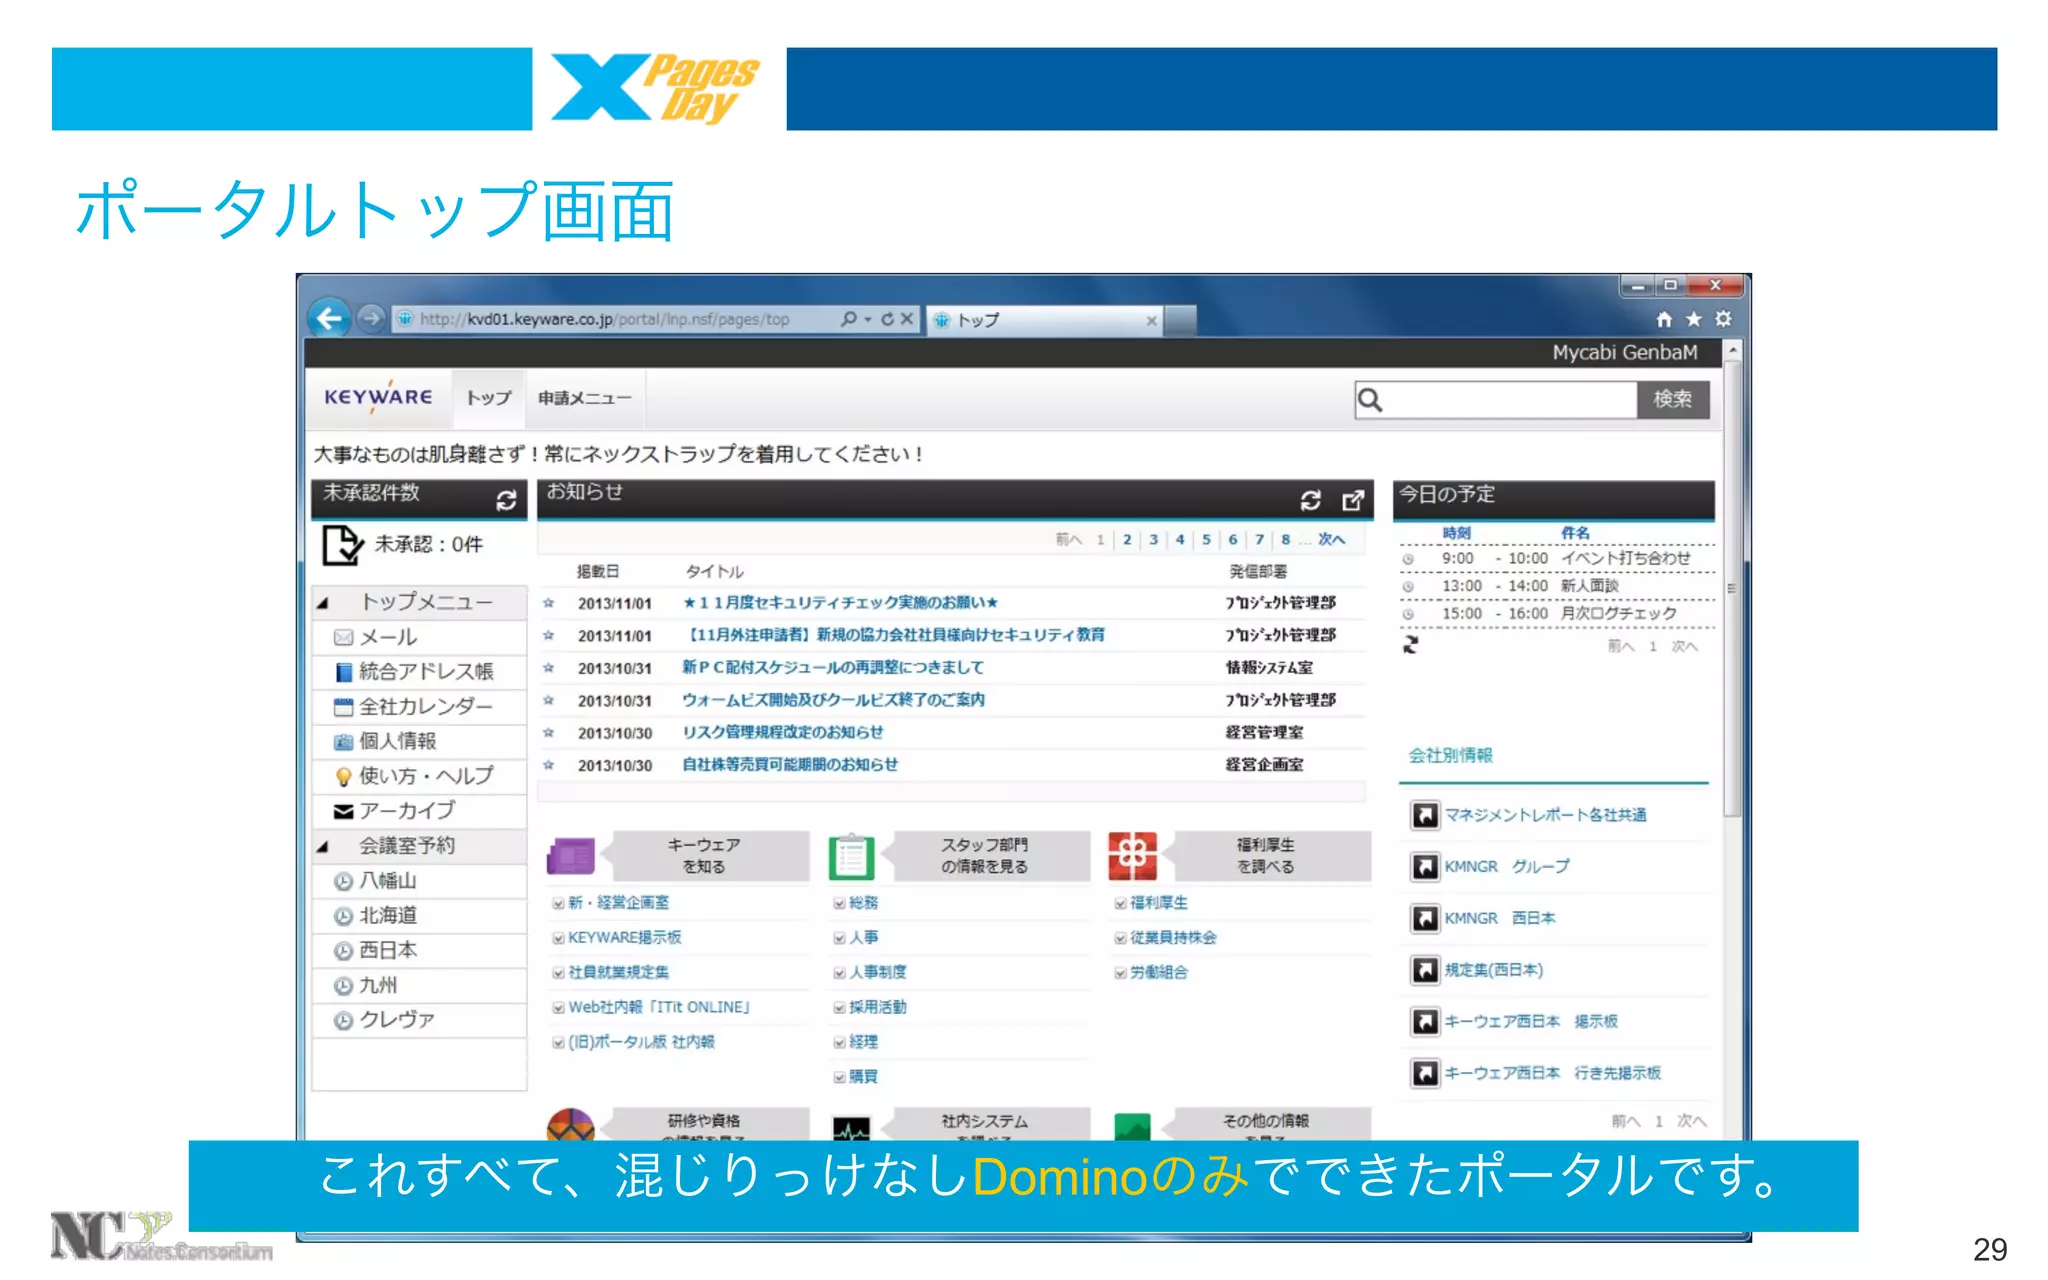Viewport: 2048px width, 1280px height.
Task: Open browser favorites star icon
Action: tap(1693, 319)
